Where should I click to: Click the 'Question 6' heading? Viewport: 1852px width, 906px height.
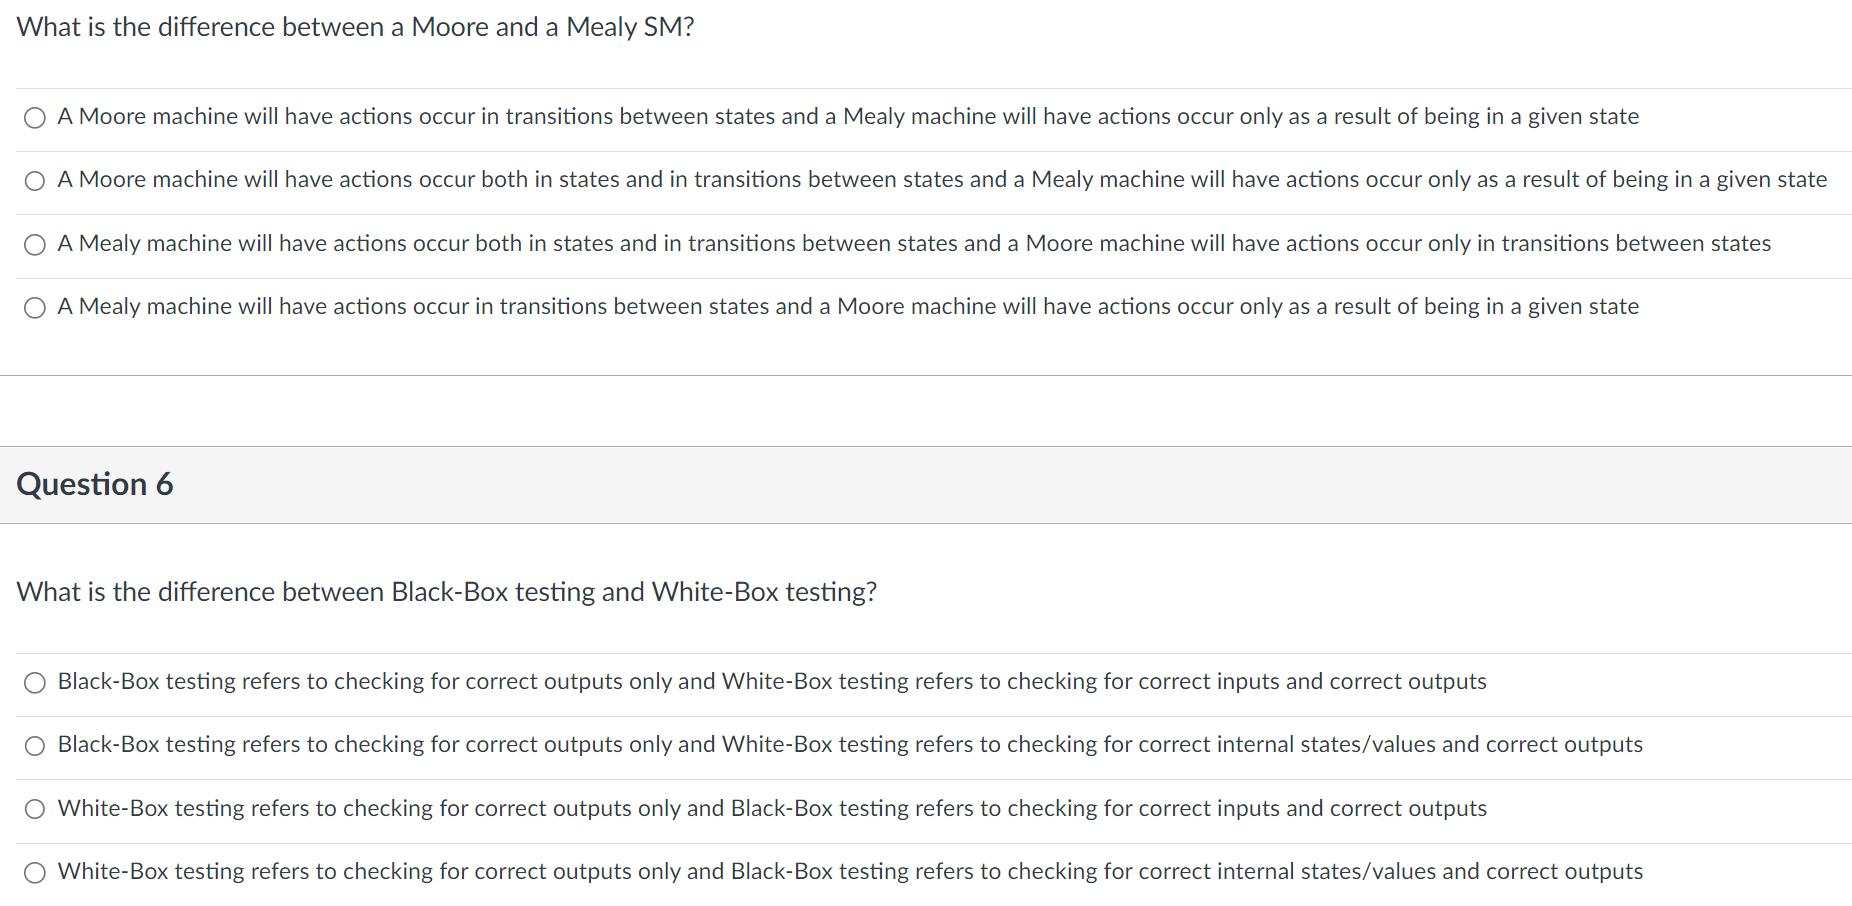point(95,485)
